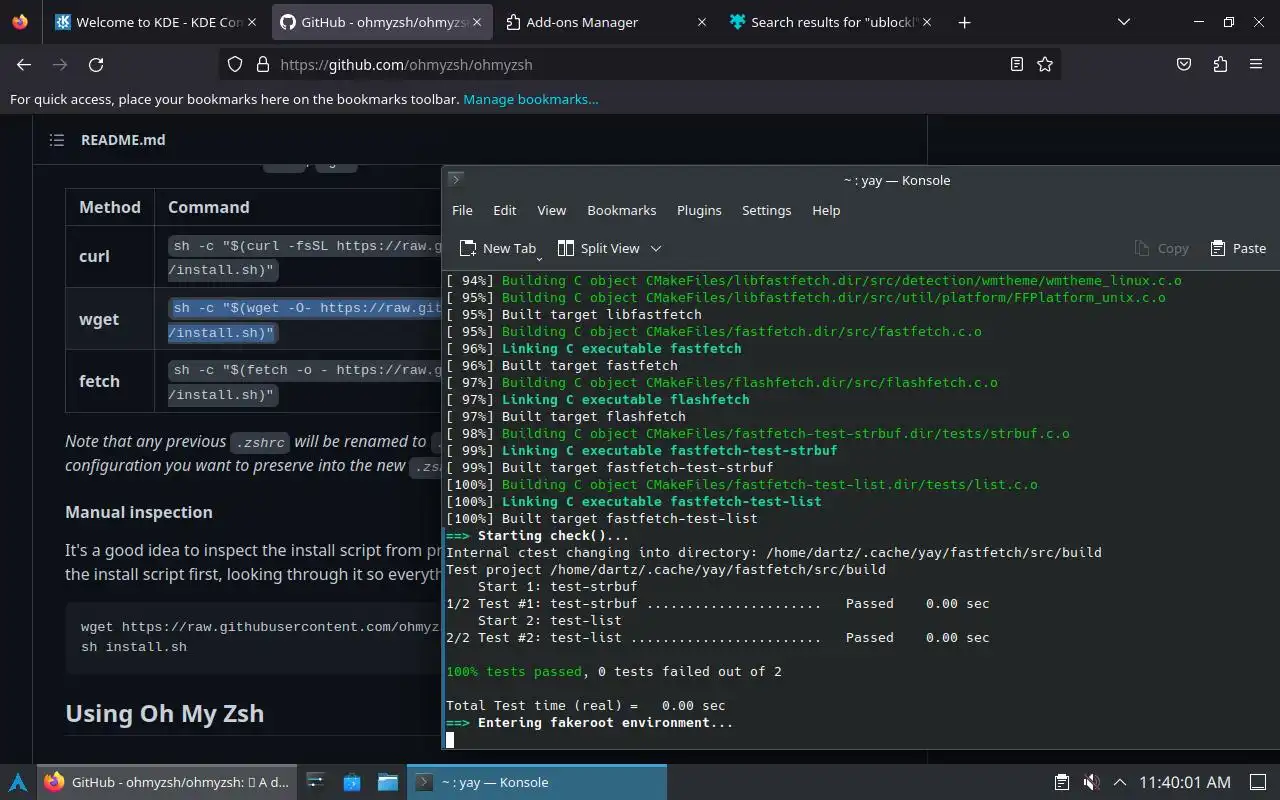Screen dimensions: 1280x800
Task: Click the Using Oh My Zsh heading
Action: pos(165,713)
